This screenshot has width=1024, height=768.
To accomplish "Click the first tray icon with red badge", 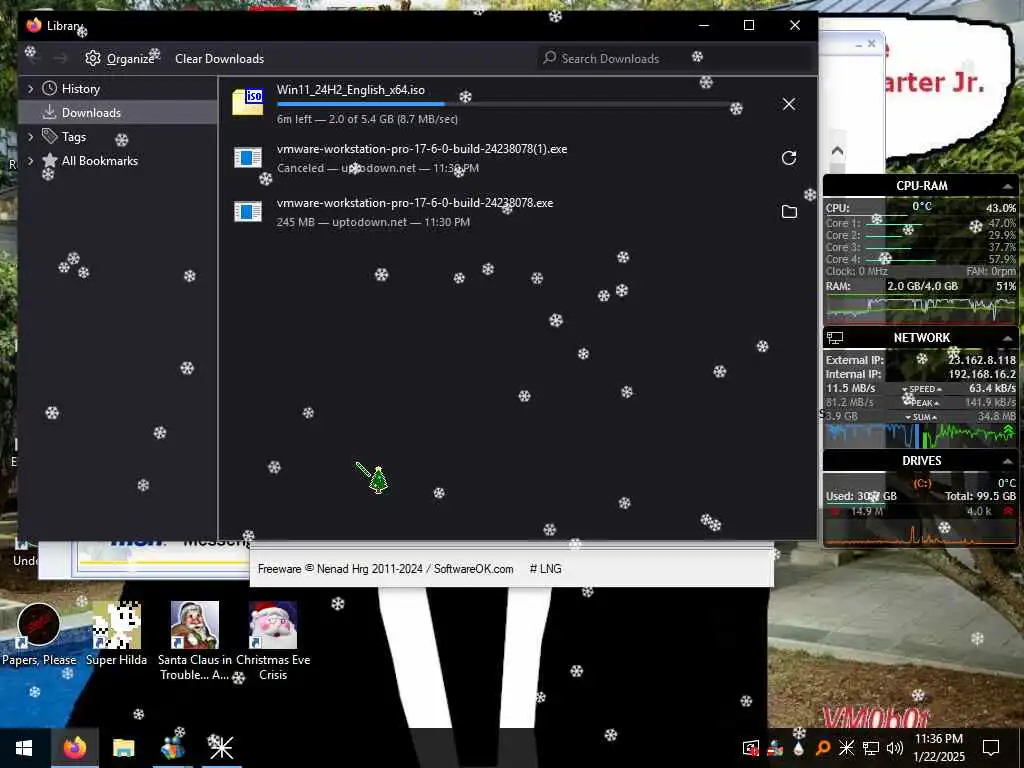I will (751, 748).
